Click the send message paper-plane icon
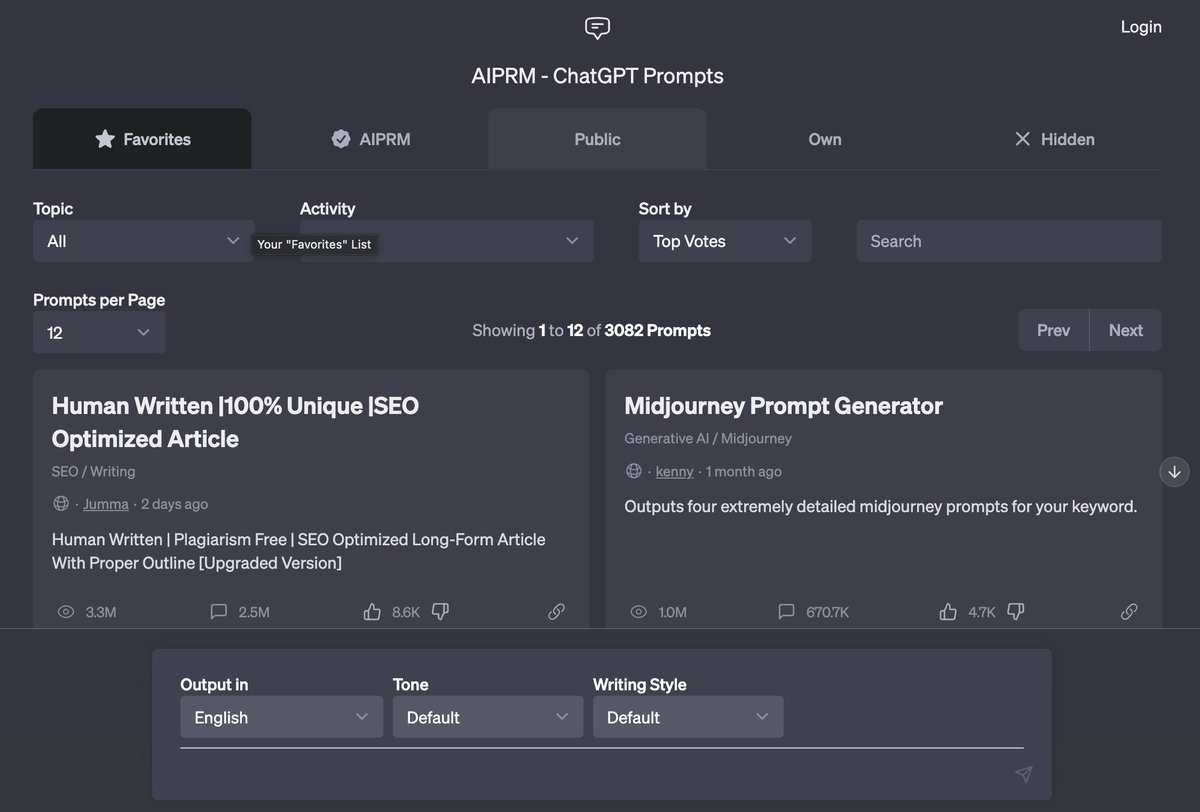Viewport: 1200px width, 812px height. (x=1023, y=774)
